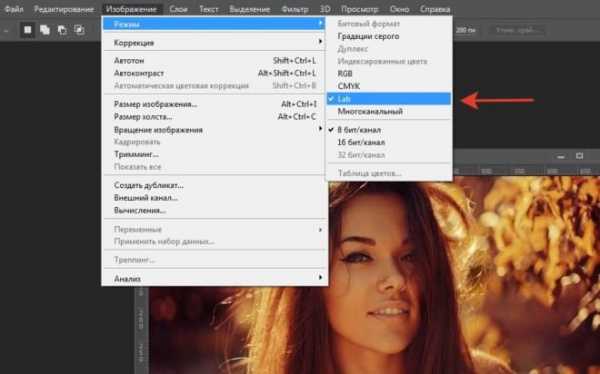Open the Фильтр menu
600x374 pixels.
pos(295,9)
